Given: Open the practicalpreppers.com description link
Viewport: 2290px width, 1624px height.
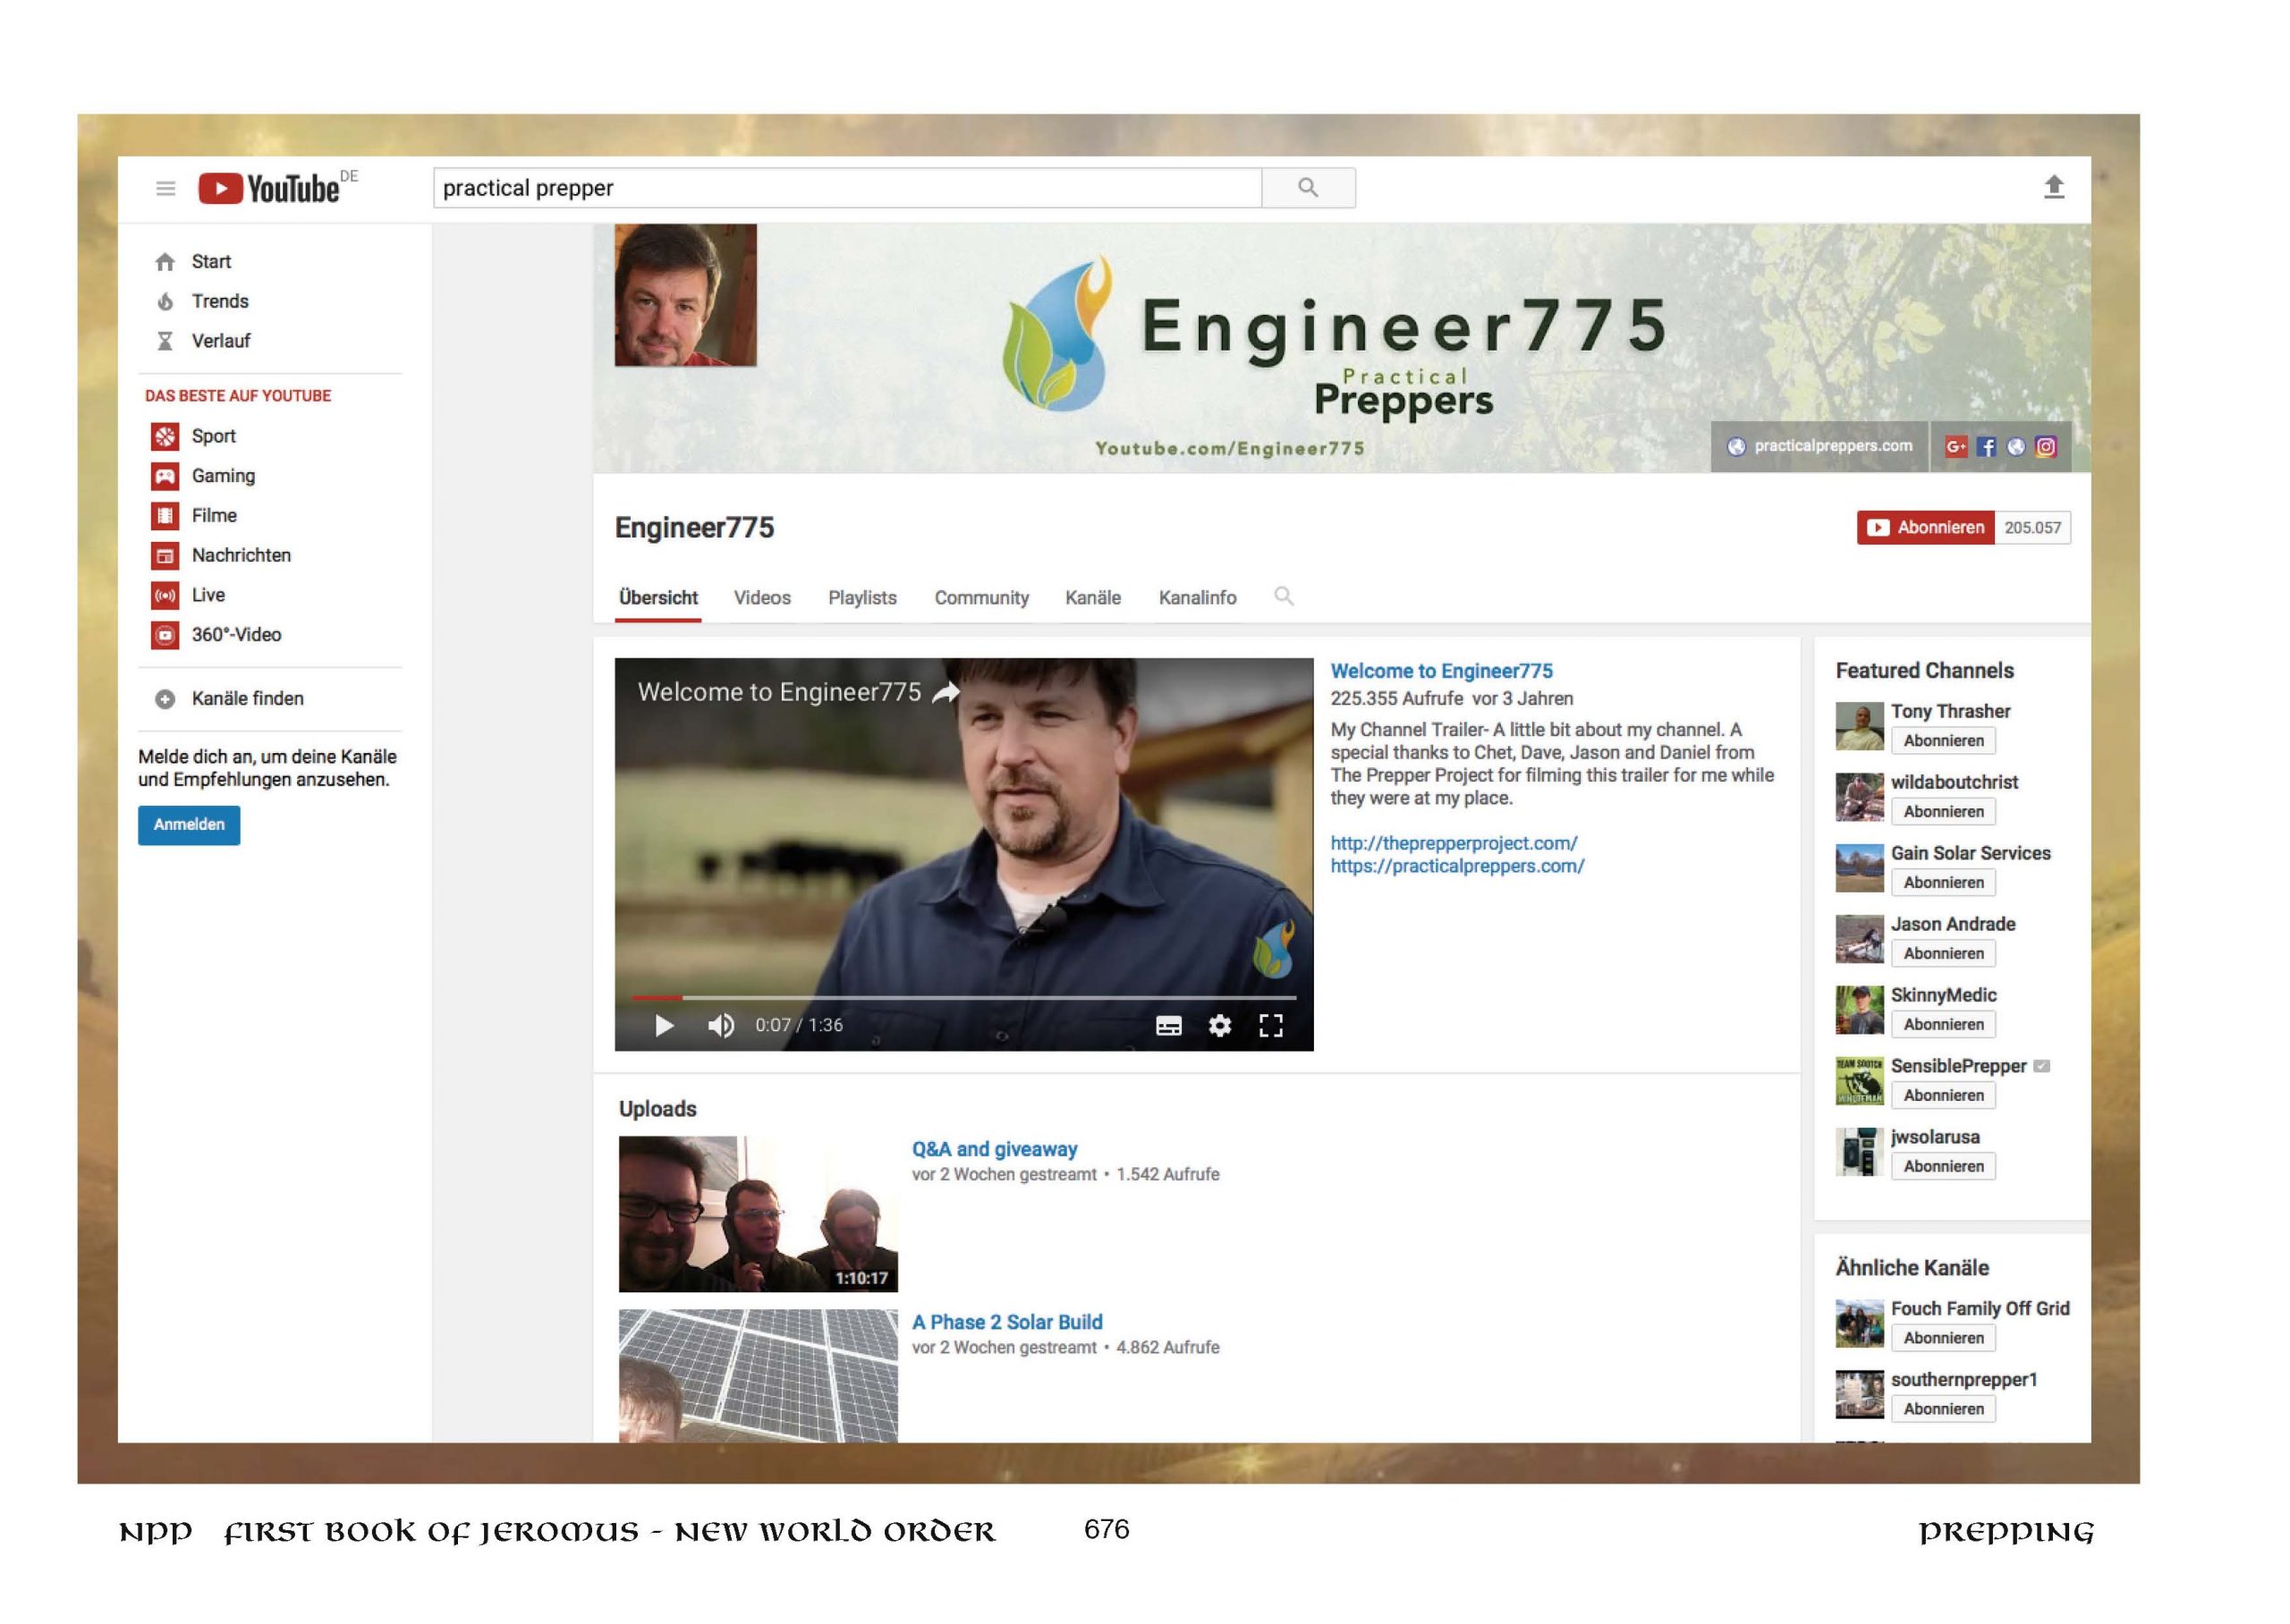Looking at the screenshot, I should click(1456, 867).
